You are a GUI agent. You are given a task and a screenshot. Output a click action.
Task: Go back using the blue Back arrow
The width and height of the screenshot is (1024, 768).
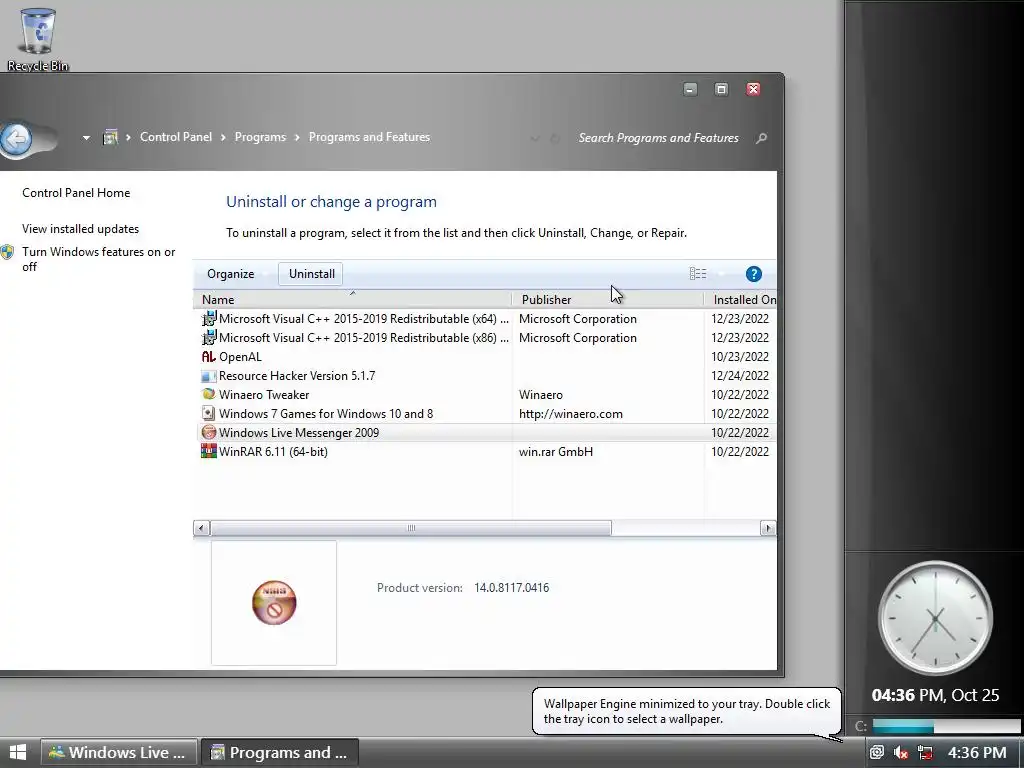point(16,138)
